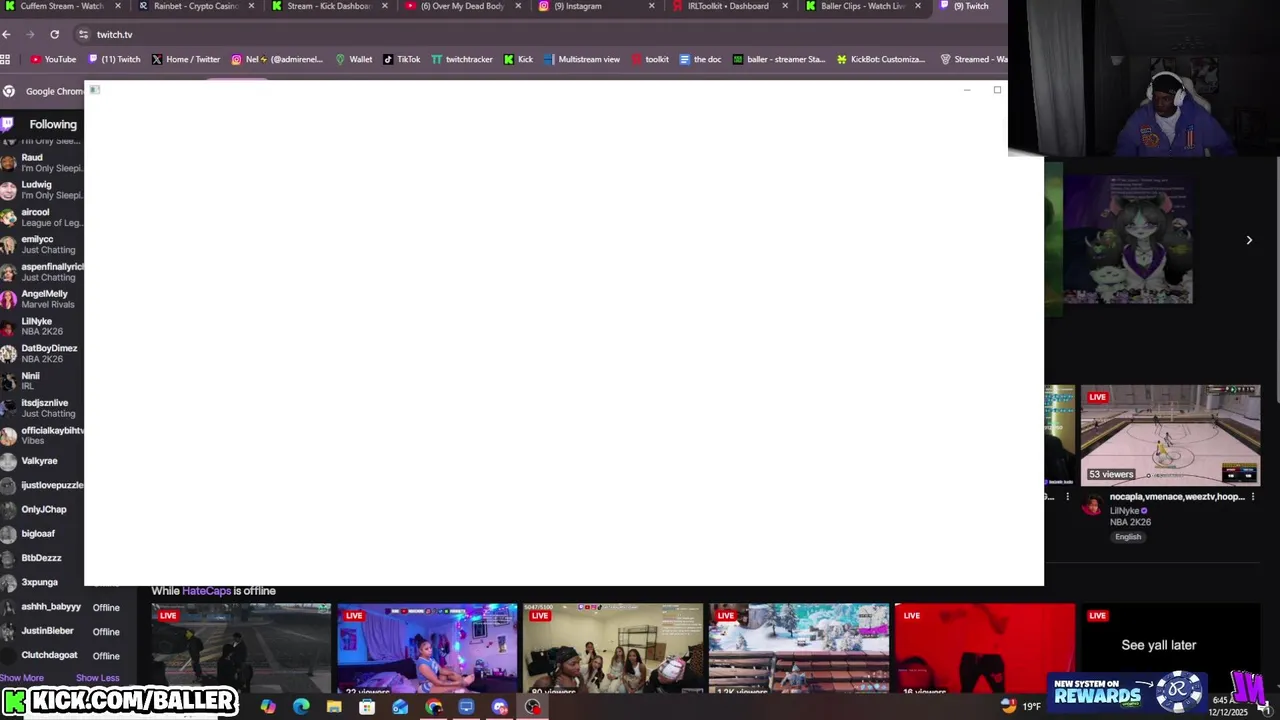Close the Baller Clips tab

pyautogui.click(x=918, y=6)
